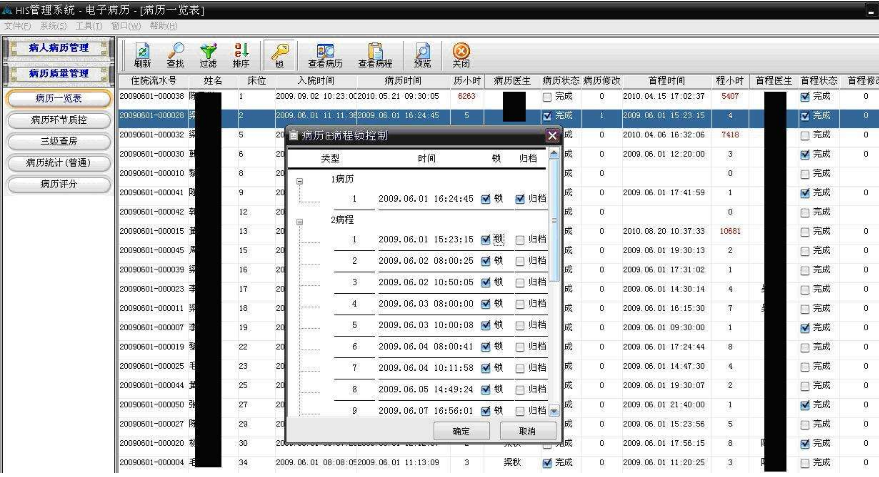Image resolution: width=879 pixels, height=477 pixels.
Task: Click the 程小时 column header
Action: point(730,81)
